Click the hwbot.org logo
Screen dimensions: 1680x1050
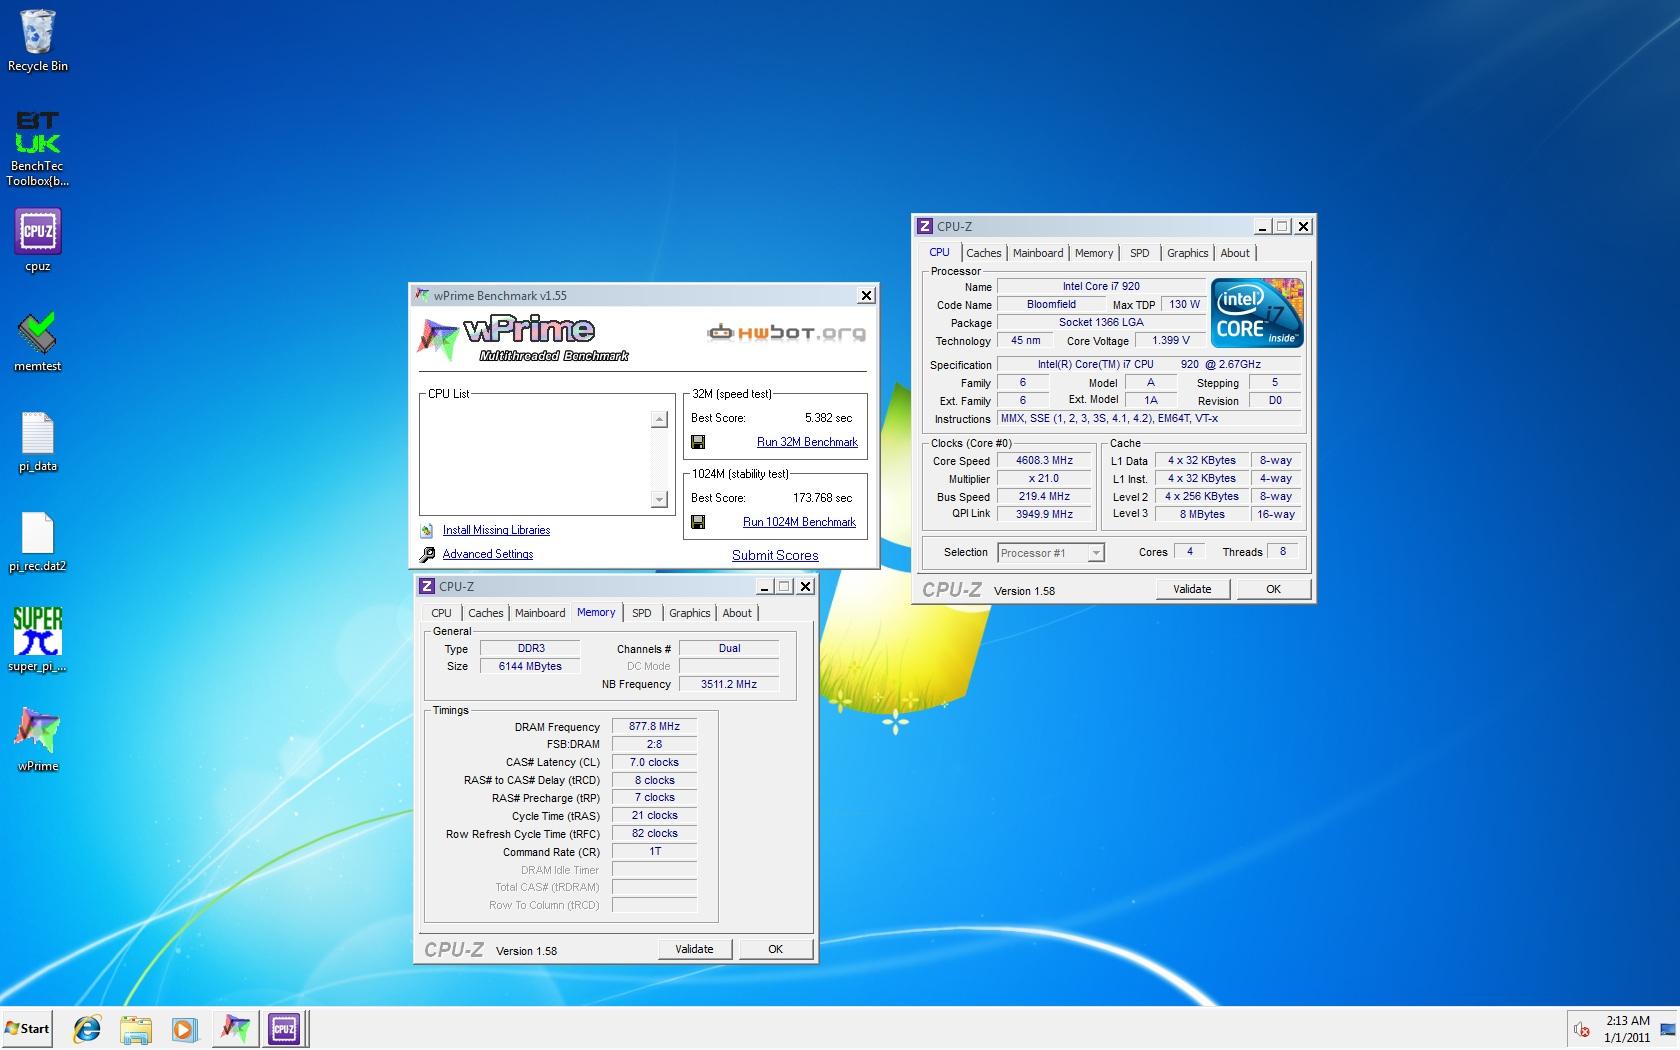pos(786,333)
